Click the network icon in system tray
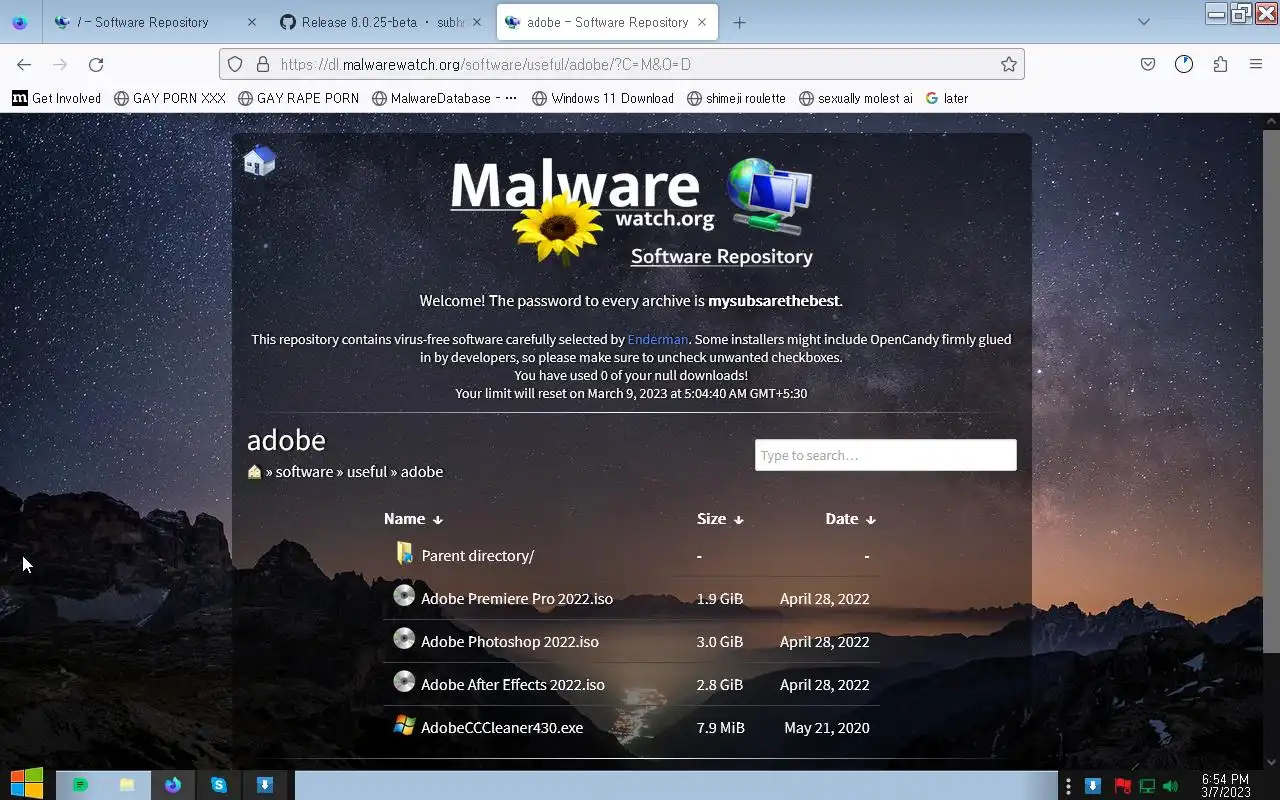Image resolution: width=1280 pixels, height=800 pixels. (1147, 786)
